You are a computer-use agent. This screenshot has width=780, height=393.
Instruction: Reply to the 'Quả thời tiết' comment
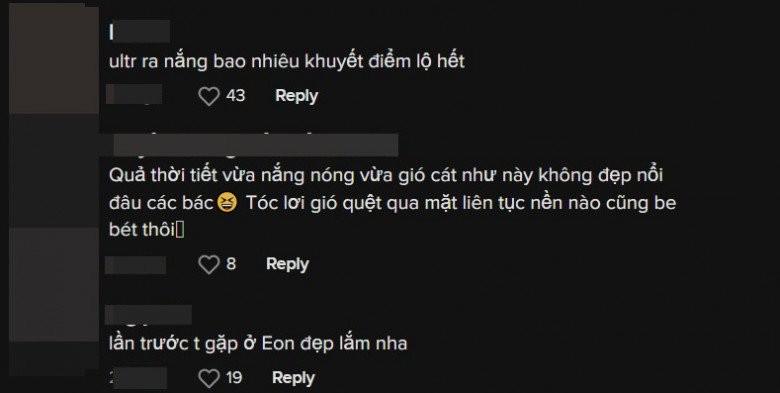coord(287,264)
